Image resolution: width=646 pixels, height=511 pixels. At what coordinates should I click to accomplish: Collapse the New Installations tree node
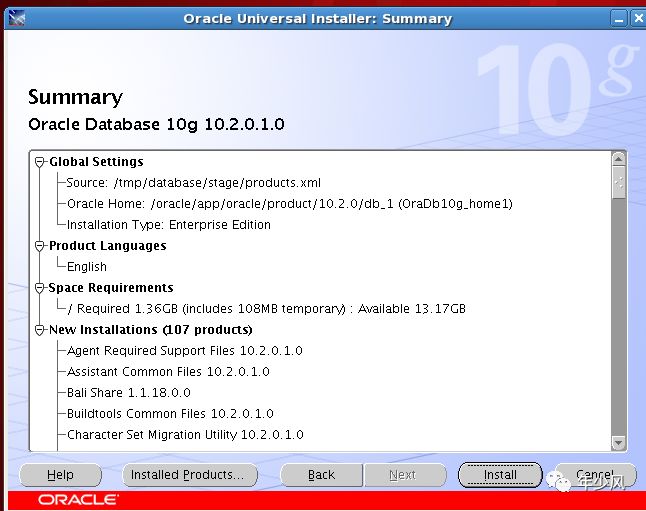pos(40,330)
